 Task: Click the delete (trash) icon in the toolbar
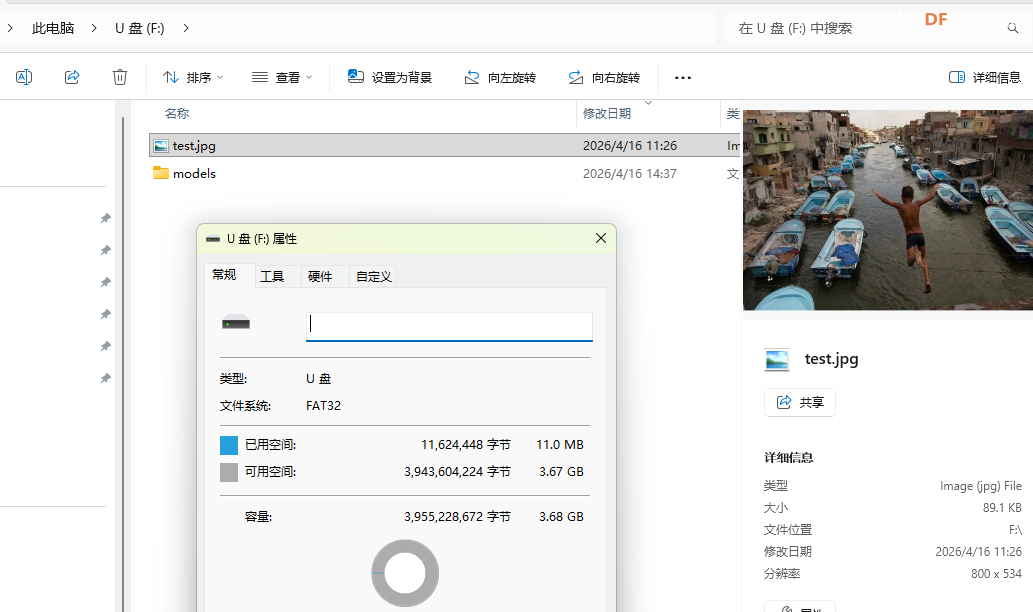pyautogui.click(x=119, y=77)
